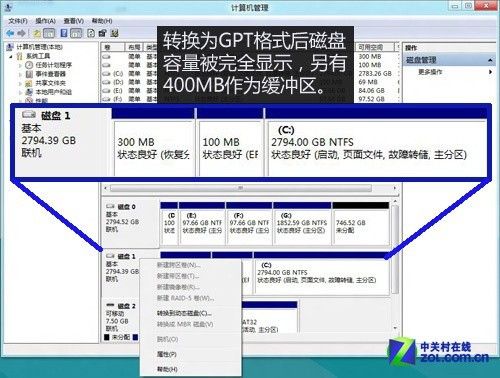Collapse the 磁盘管理 section in the 操作 pane

tap(490, 60)
